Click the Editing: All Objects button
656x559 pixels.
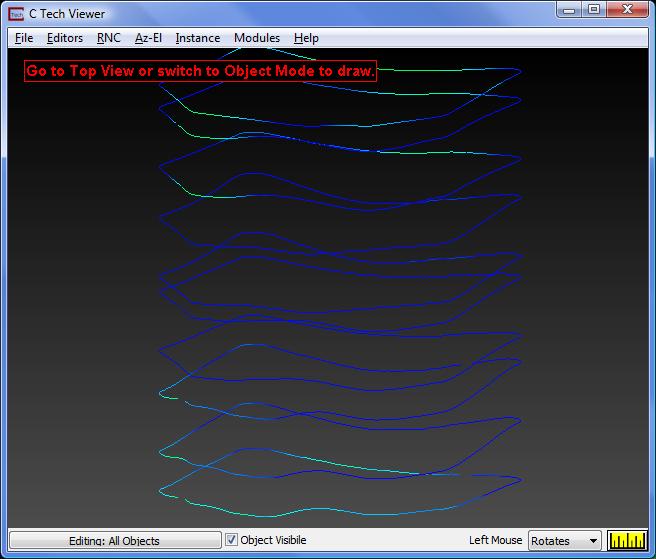(115, 541)
